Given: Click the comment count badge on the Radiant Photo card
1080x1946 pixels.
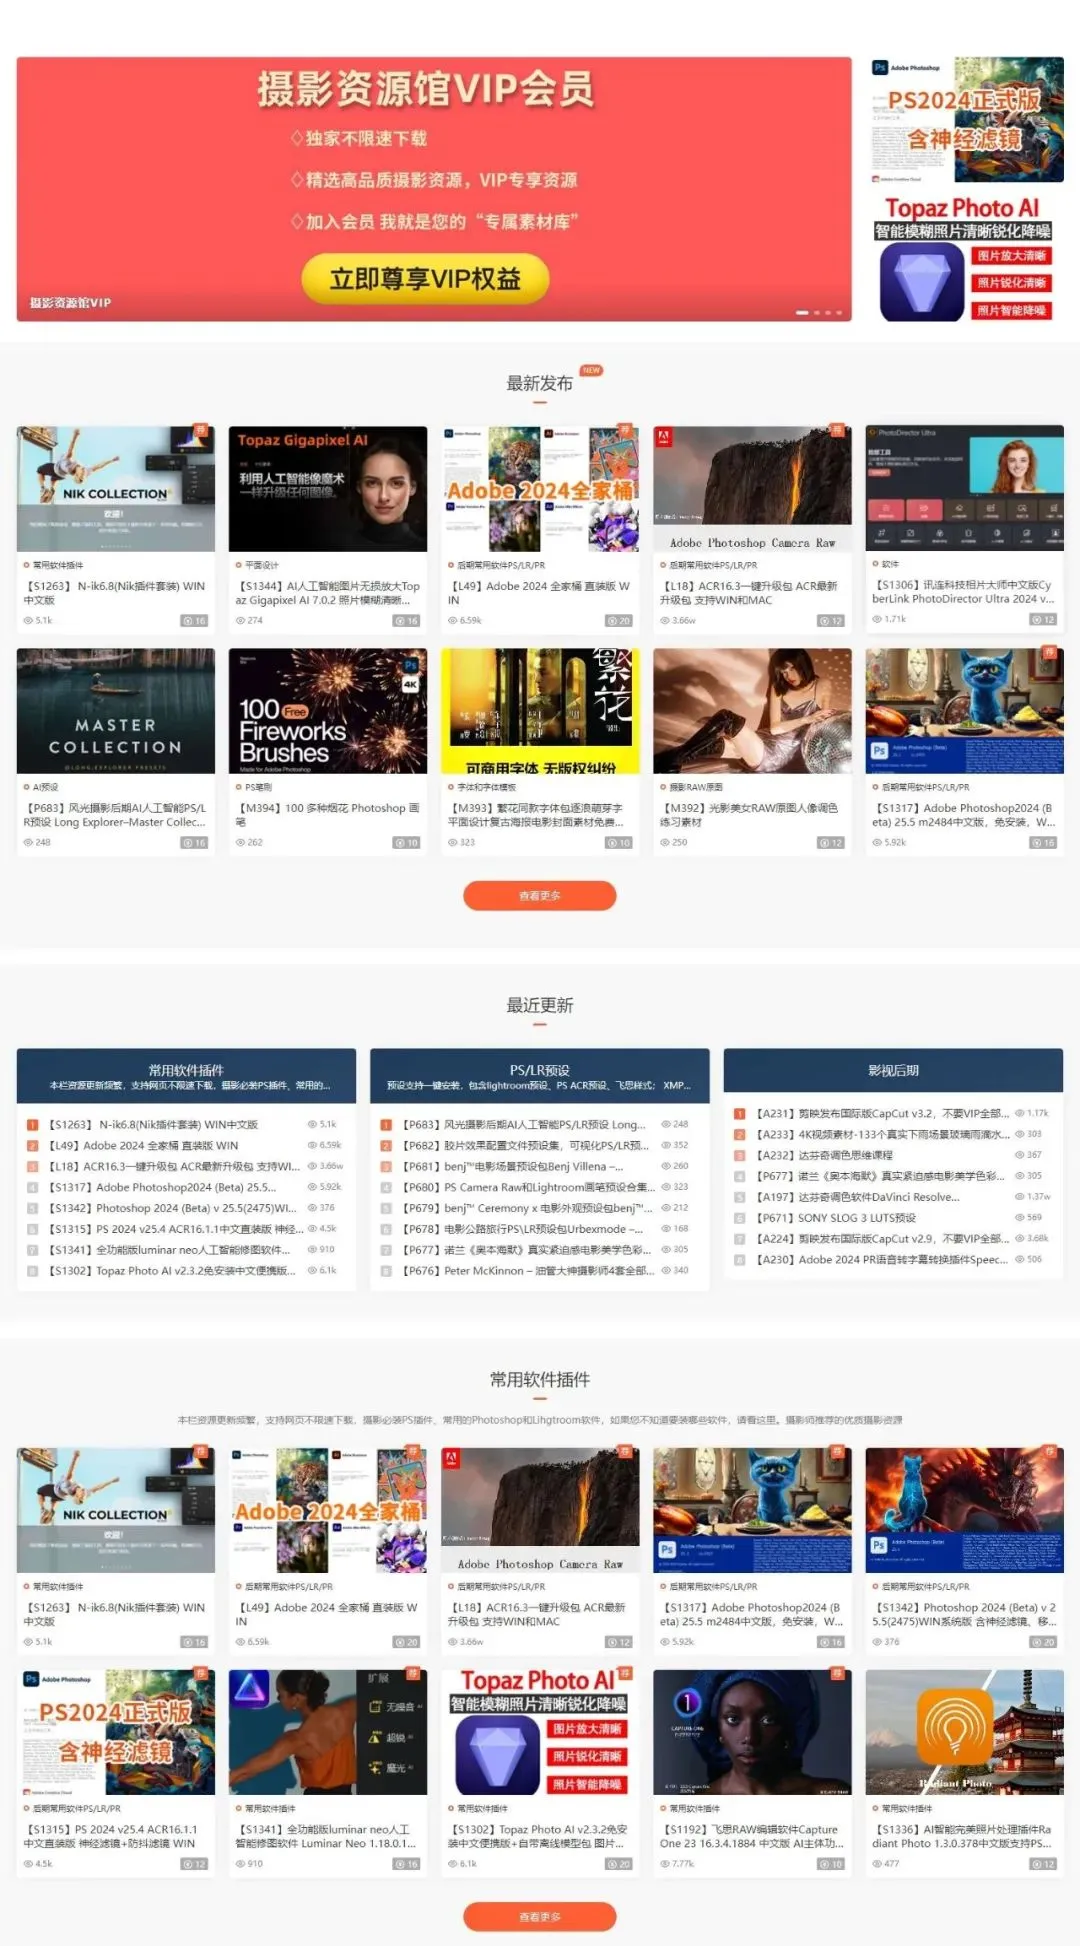Looking at the screenshot, I should 1043,1864.
